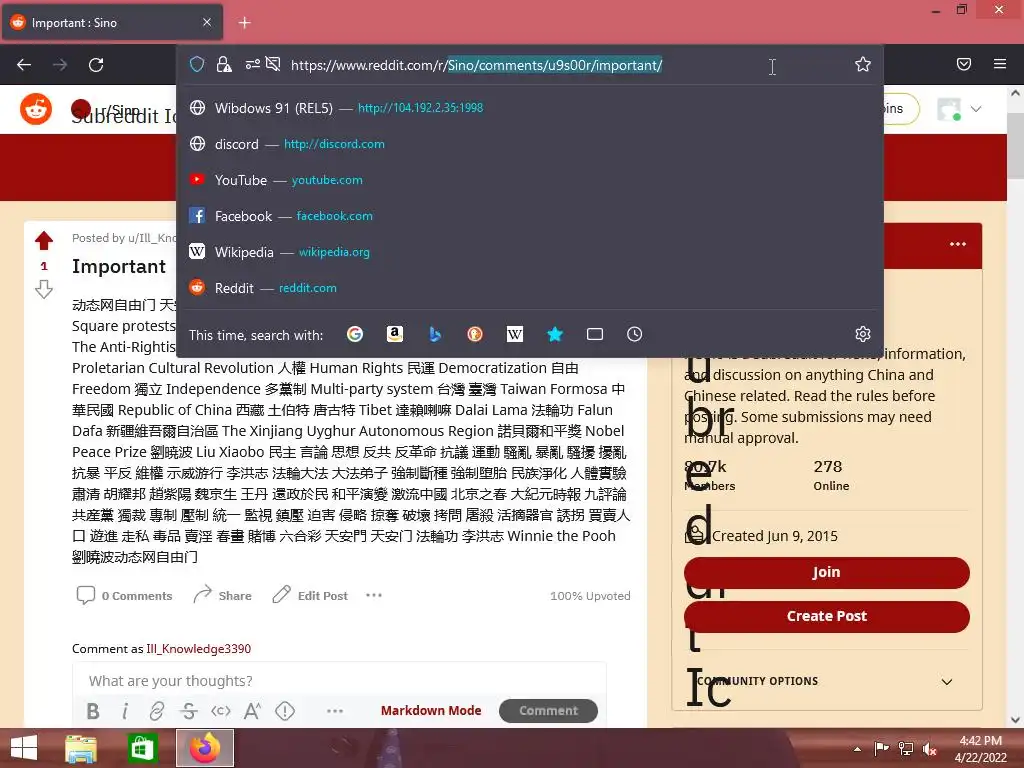Open the Ill_Knowledge3390 profile link
The width and height of the screenshot is (1024, 768).
199,648
